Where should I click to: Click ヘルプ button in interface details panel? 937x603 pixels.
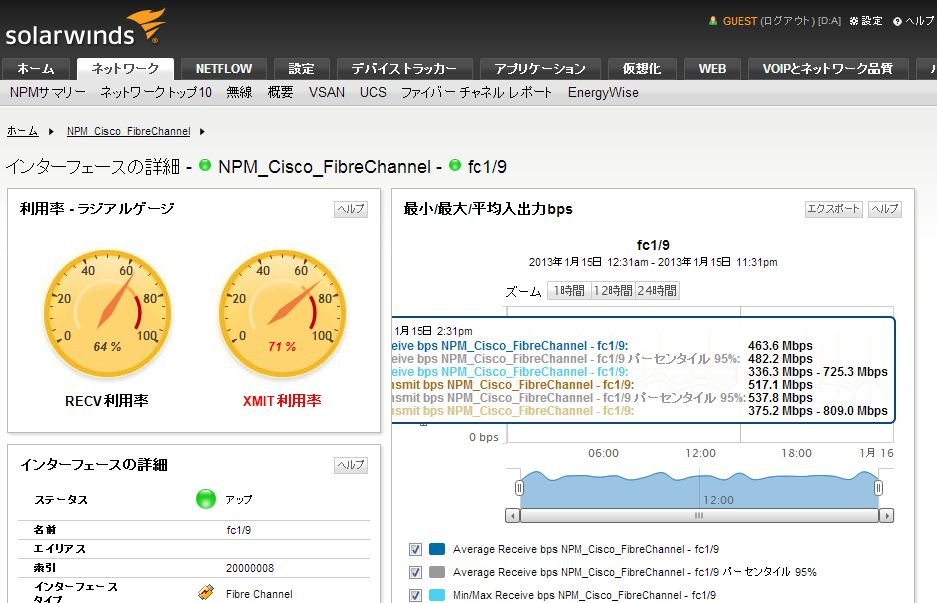[351, 465]
